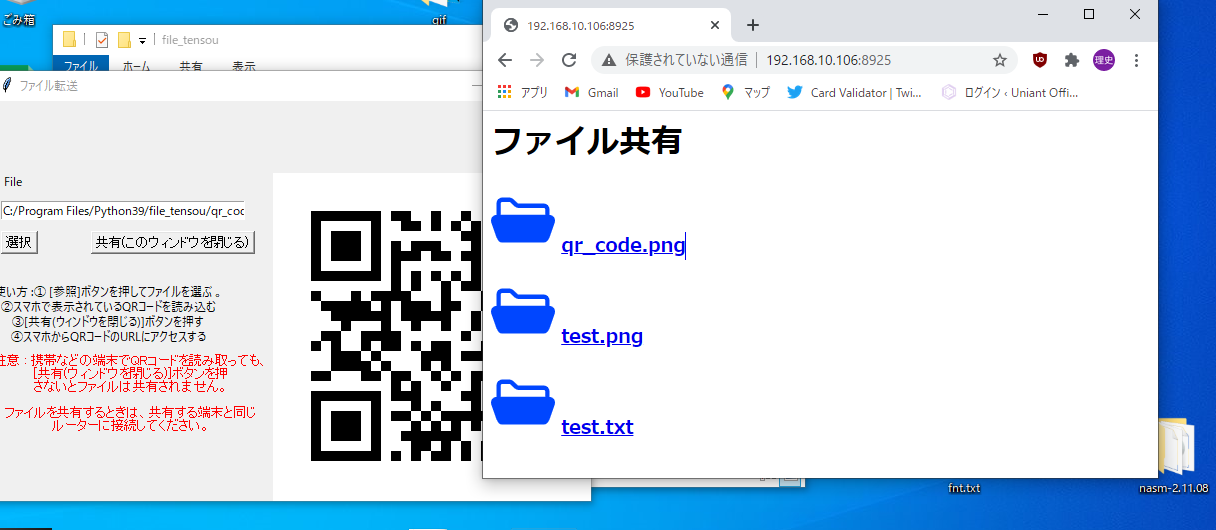The width and height of the screenshot is (1216, 530).
Task: Open the 表示 ribbon tab in Explorer
Action: [243, 66]
